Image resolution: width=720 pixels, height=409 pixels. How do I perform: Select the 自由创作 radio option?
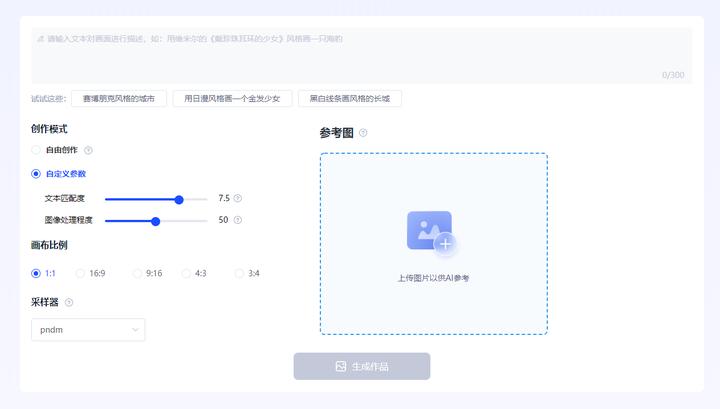[36, 150]
